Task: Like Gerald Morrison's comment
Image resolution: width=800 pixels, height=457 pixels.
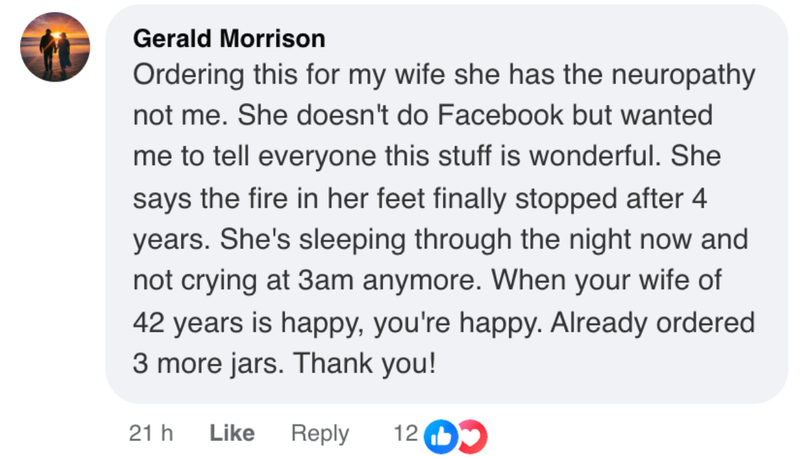Action: click(x=232, y=433)
